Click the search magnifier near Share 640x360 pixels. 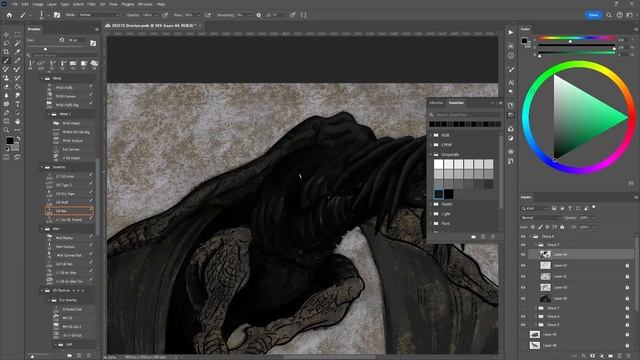point(609,15)
